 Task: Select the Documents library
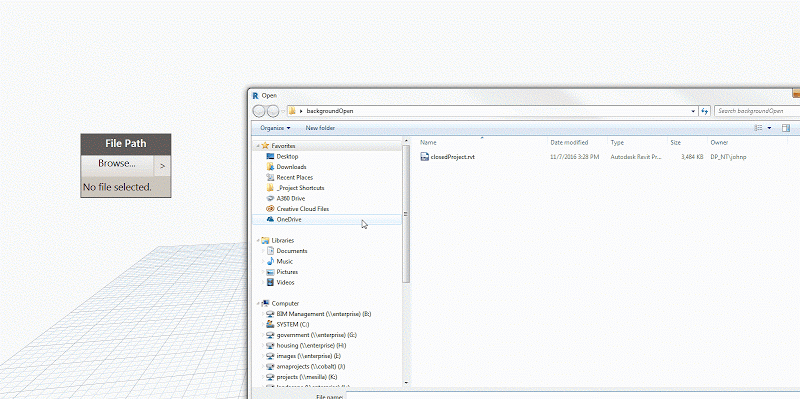291,251
